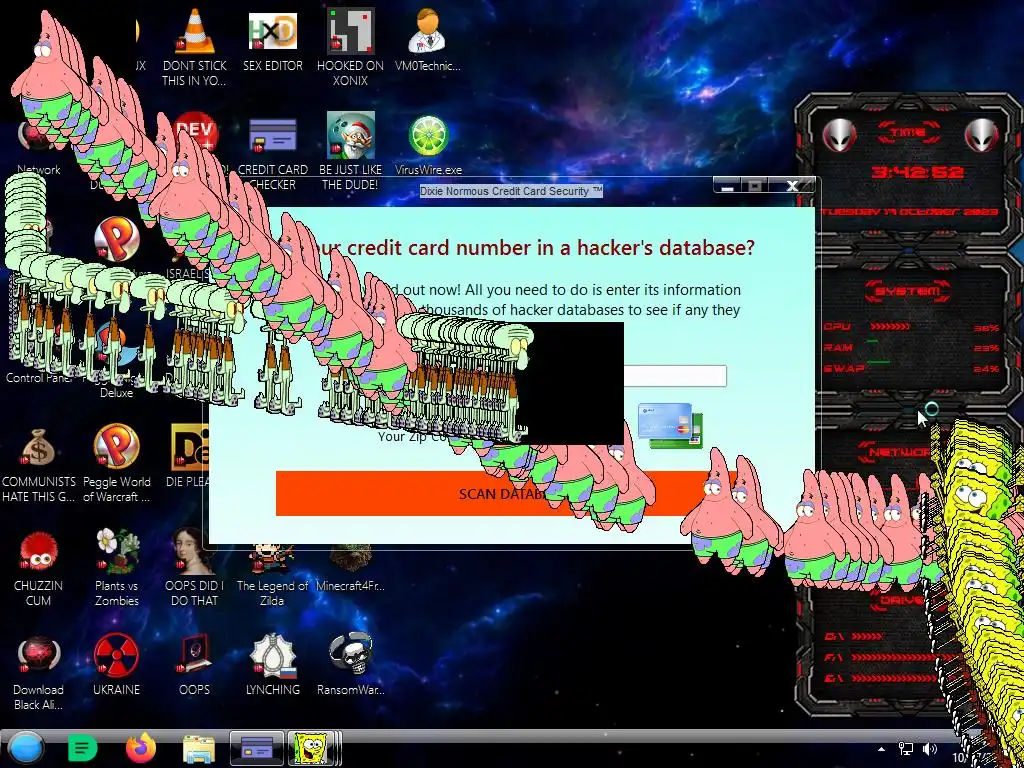This screenshot has height=768, width=1024.
Task: Launch The Legend of Zilda shortcut
Action: click(272, 560)
